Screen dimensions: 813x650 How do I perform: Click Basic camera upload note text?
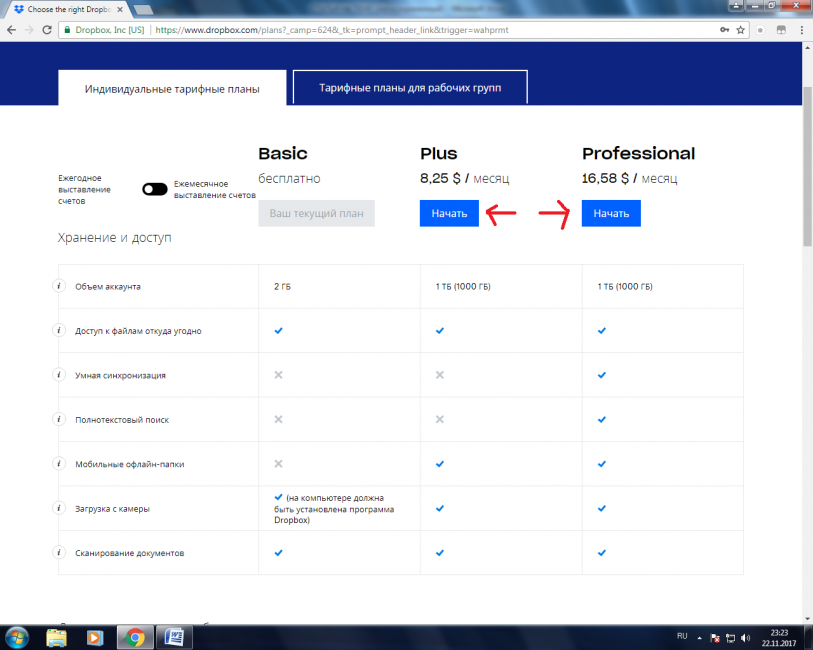[334, 508]
